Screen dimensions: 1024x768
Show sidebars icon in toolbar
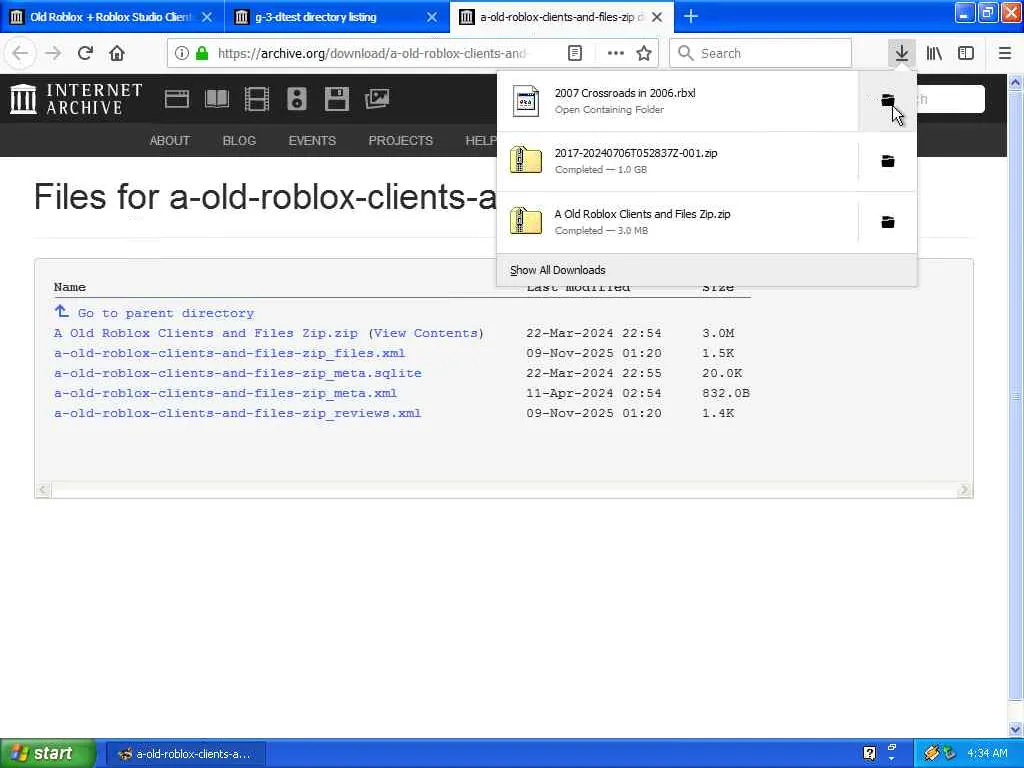[966, 53]
